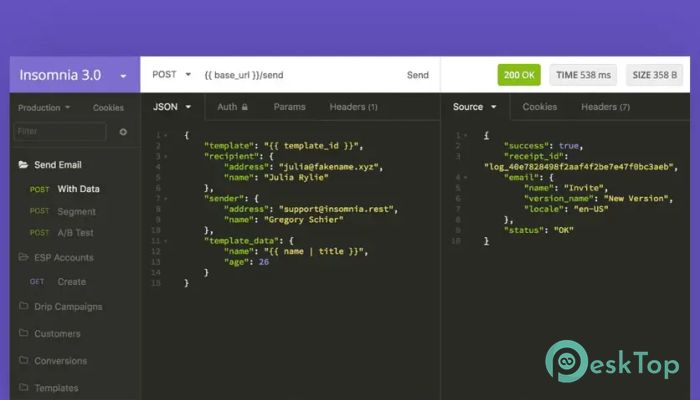700x400 pixels.
Task: Click the success true value in response
Action: 568,146
